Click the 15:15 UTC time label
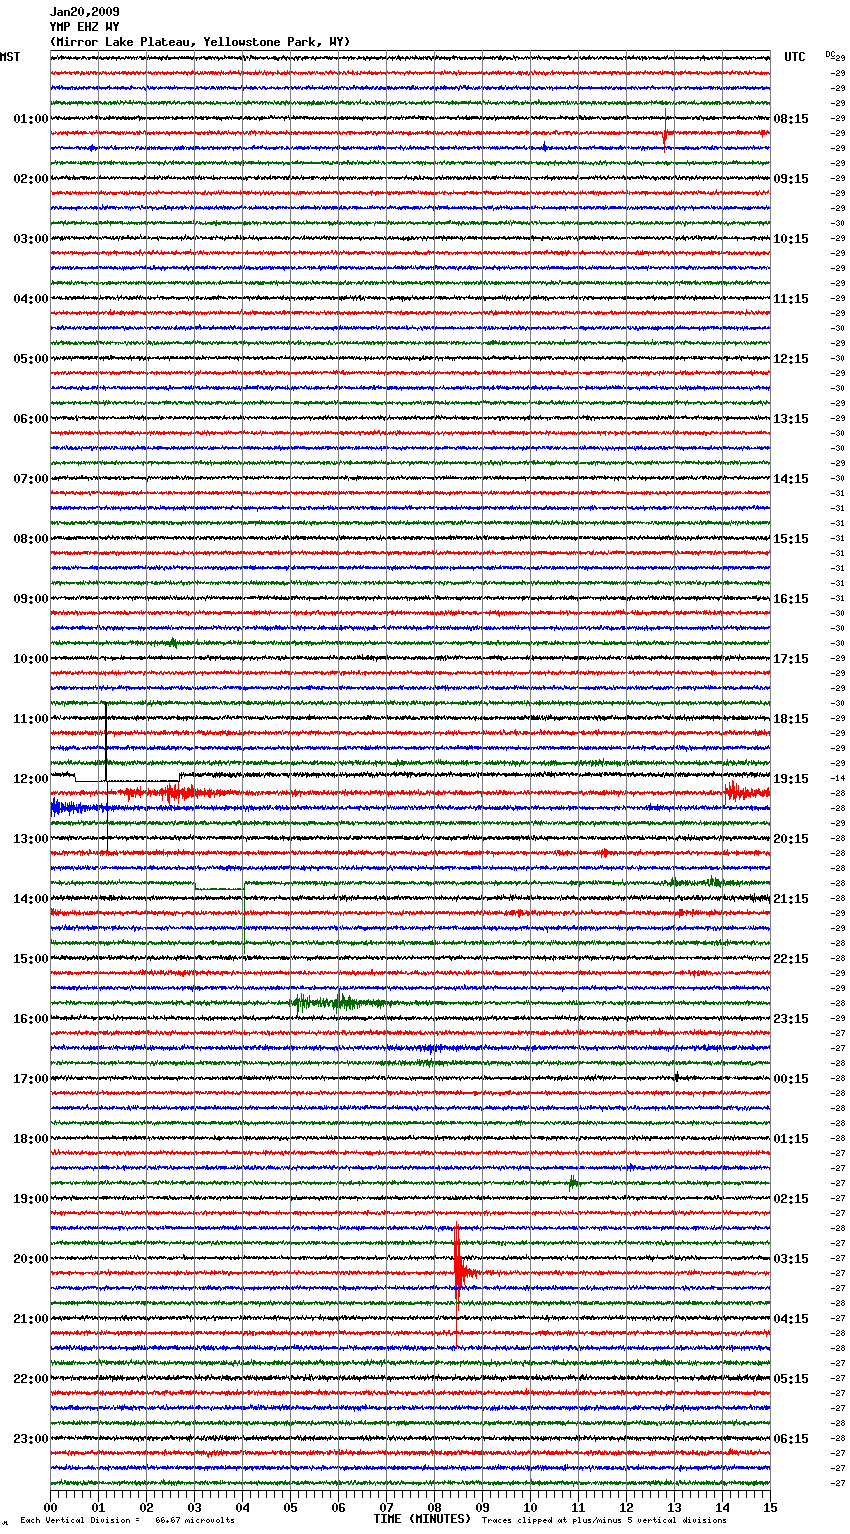This screenshot has width=850, height=1534. coord(791,539)
